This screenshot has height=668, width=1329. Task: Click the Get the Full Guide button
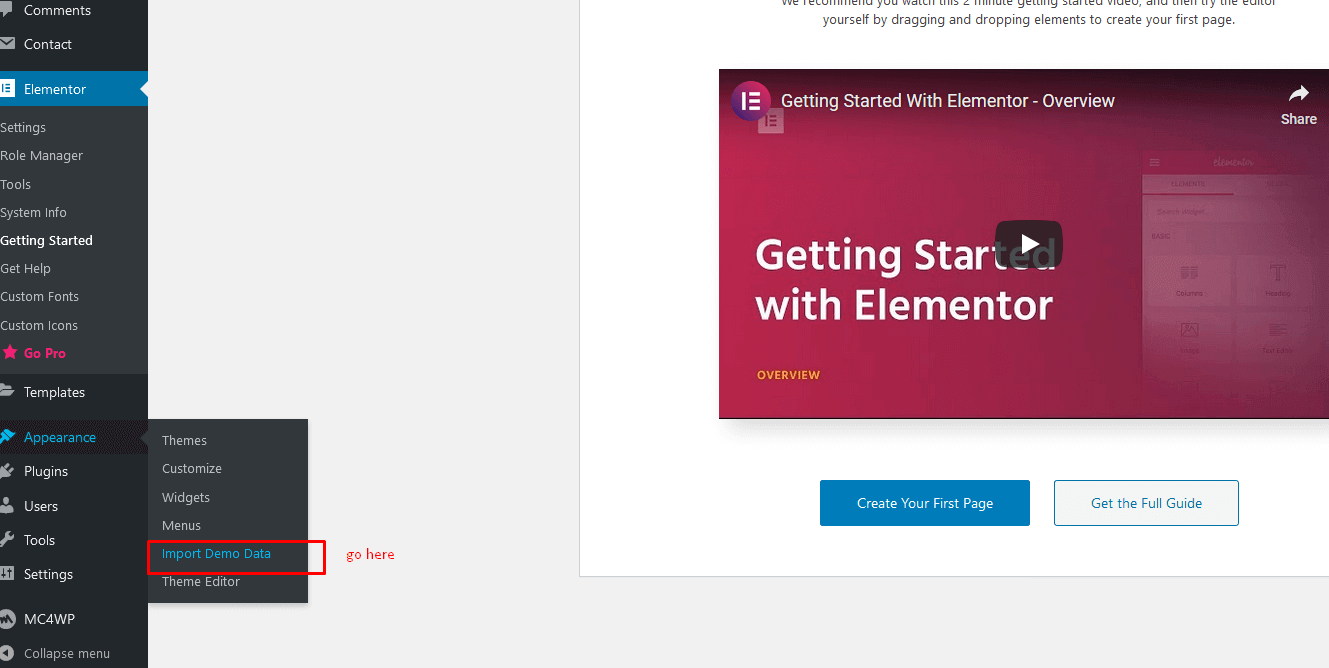point(1146,503)
